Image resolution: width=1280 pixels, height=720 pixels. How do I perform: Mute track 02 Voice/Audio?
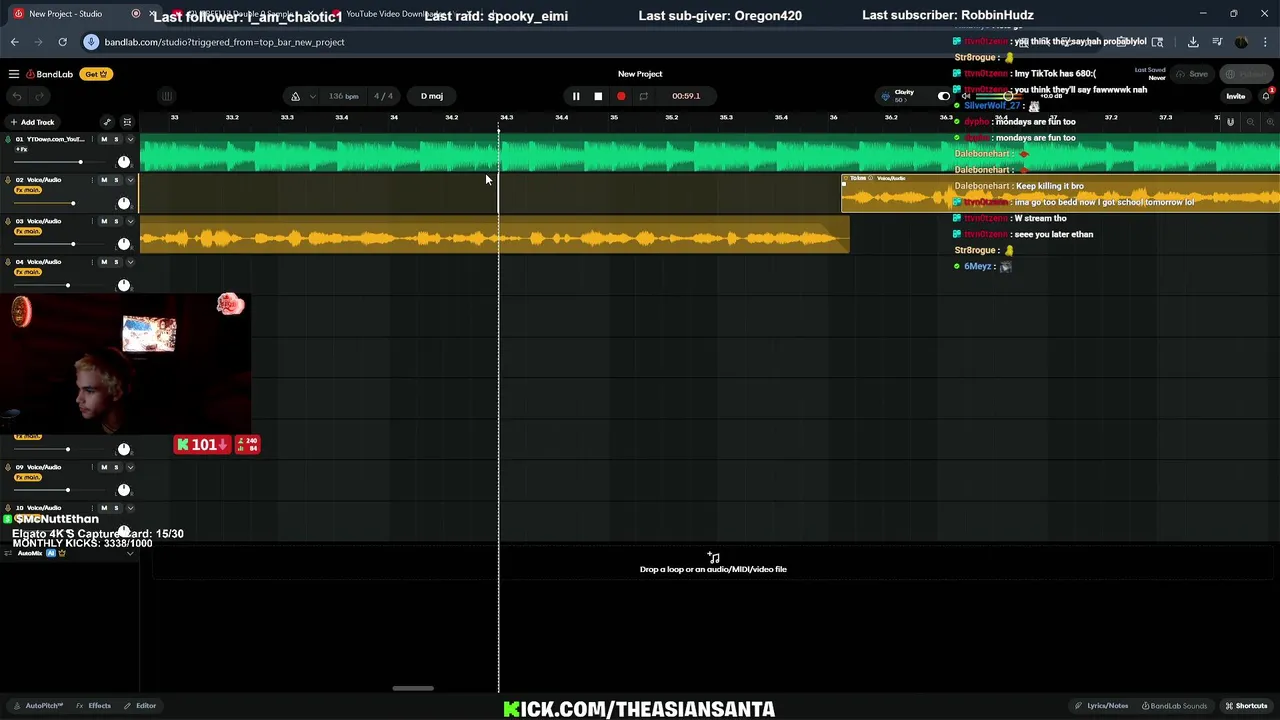[104, 180]
